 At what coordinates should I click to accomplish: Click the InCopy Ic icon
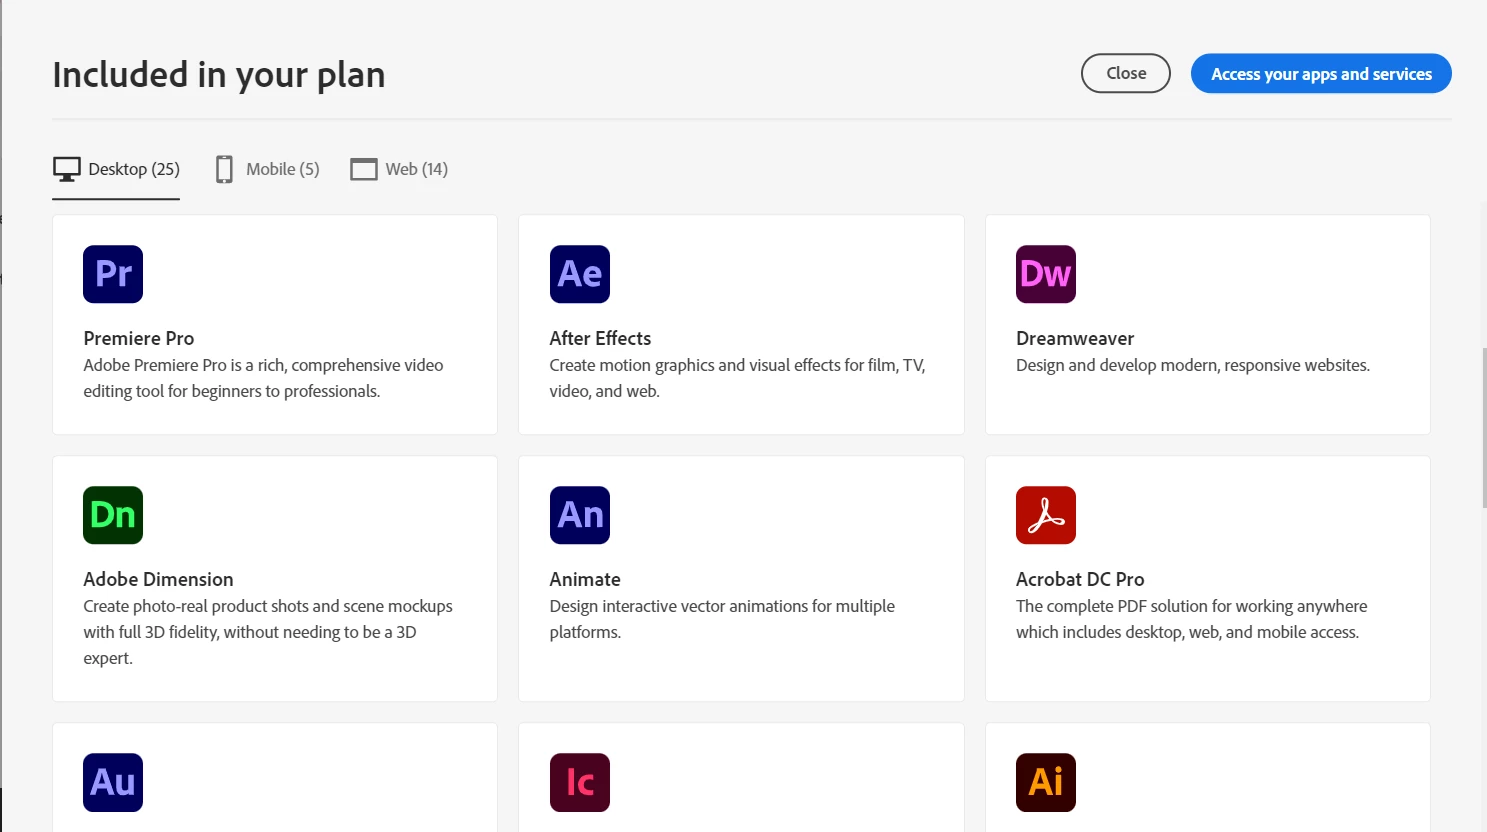pyautogui.click(x=580, y=782)
